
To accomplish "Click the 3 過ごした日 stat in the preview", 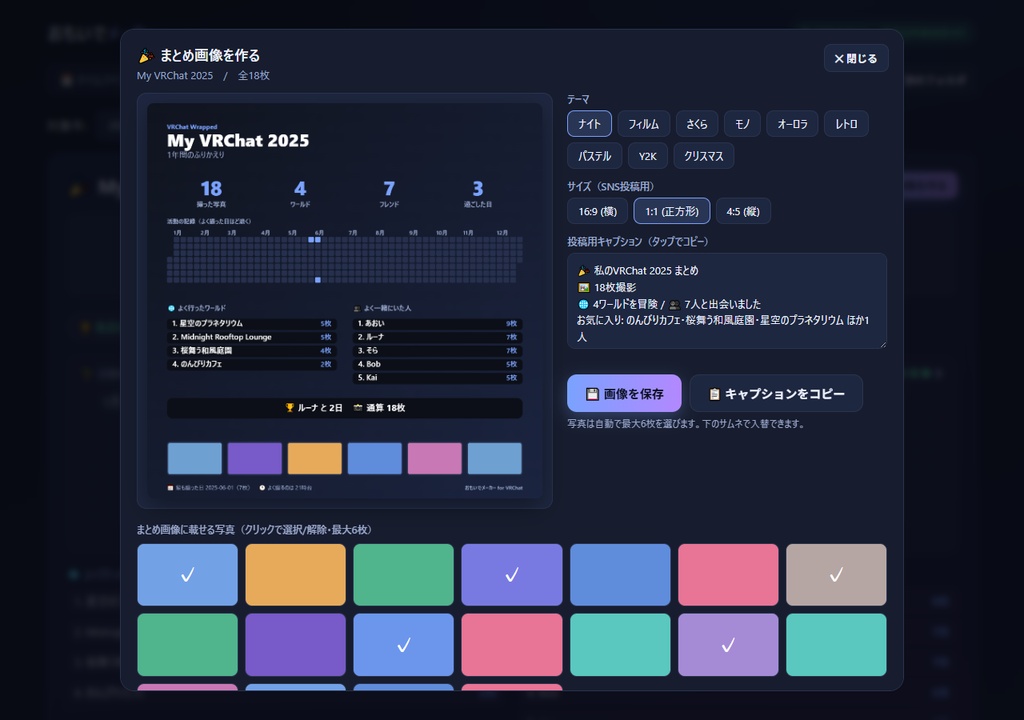I will point(477,193).
